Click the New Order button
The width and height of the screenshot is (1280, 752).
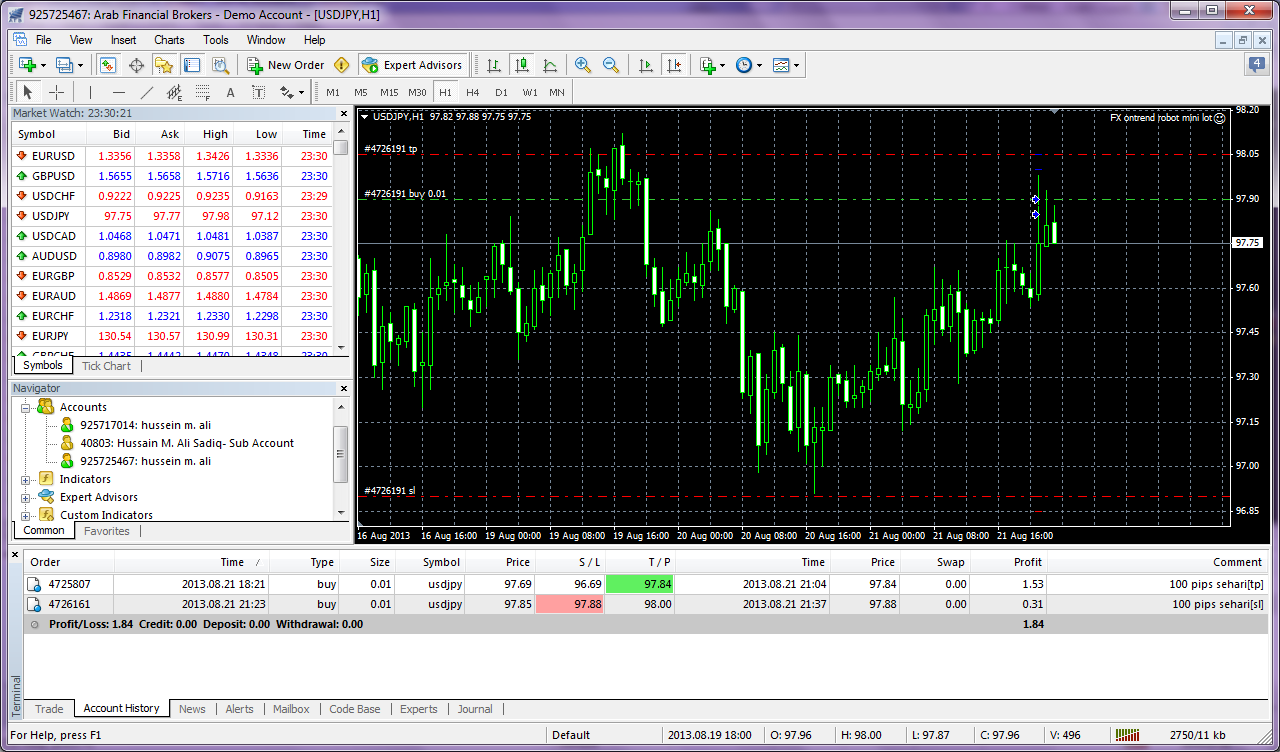(x=285, y=65)
